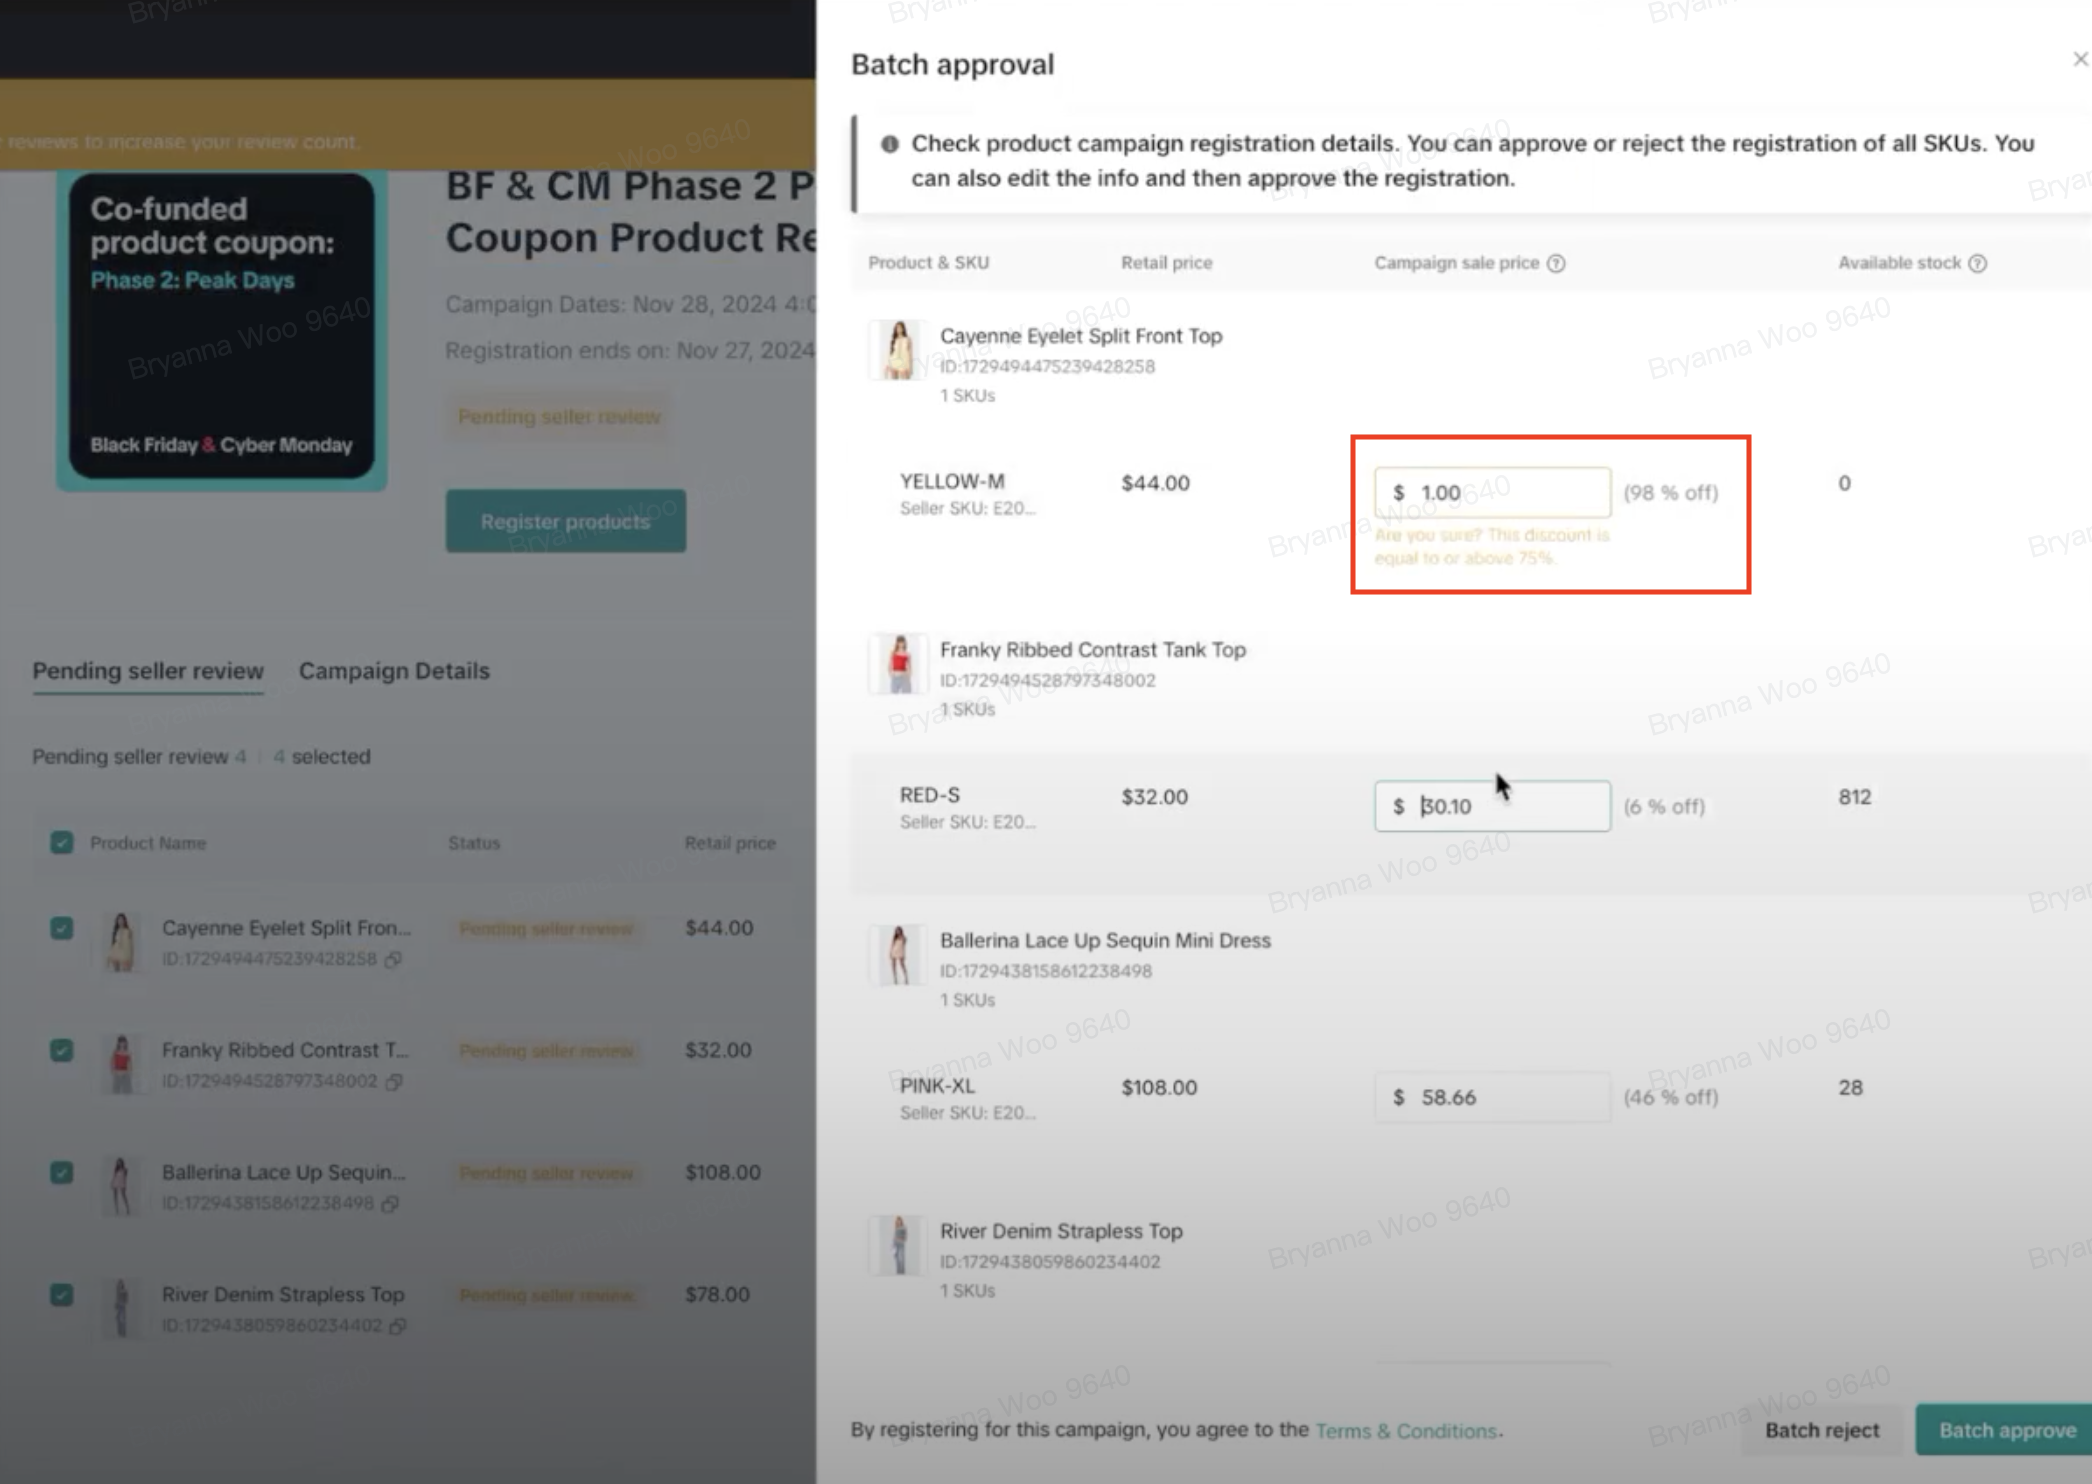The image size is (2092, 1484).
Task: Close the Batch approval panel
Action: point(2079,60)
